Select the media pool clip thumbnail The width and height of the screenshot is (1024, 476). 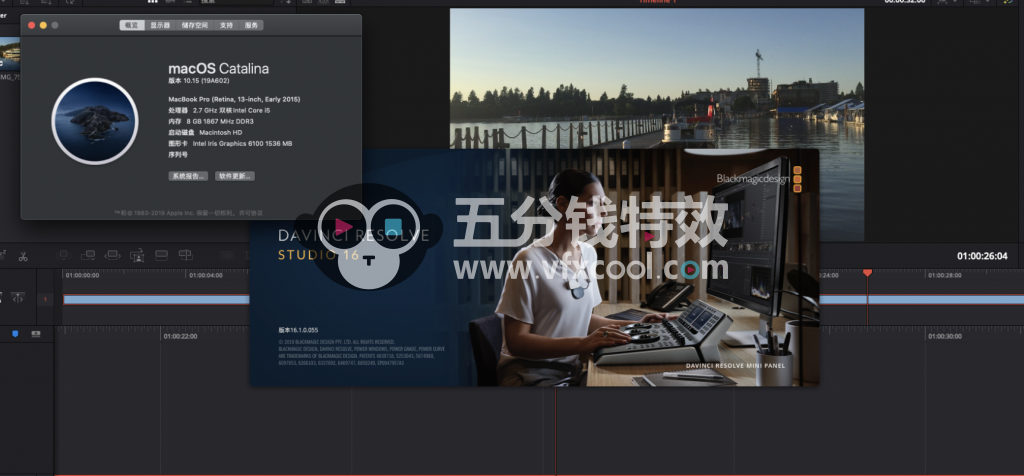point(10,53)
